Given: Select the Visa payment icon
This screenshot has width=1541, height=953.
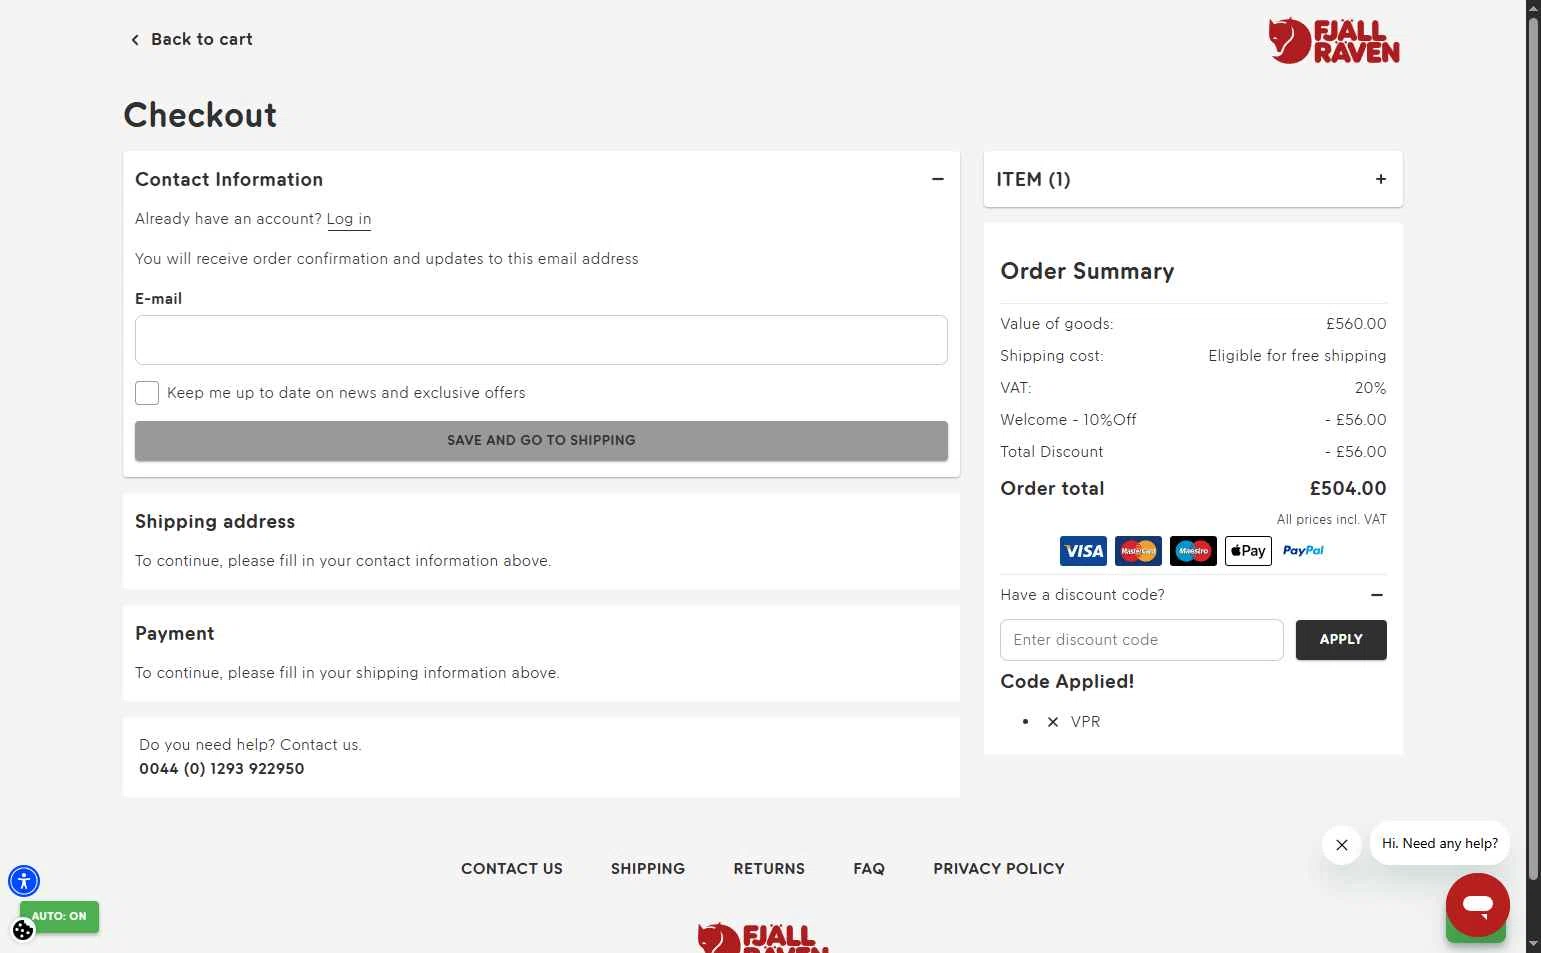Looking at the screenshot, I should 1083,551.
